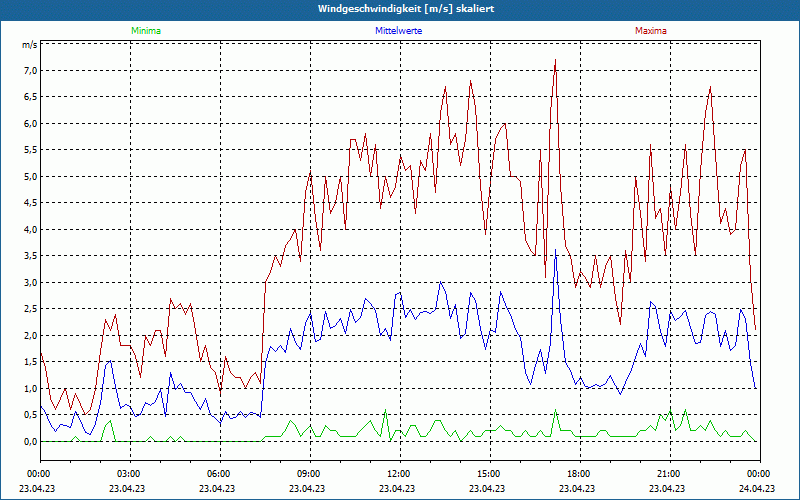800x500 pixels.
Task: Click the 3,5 y-axis value
Action: (x=30, y=256)
